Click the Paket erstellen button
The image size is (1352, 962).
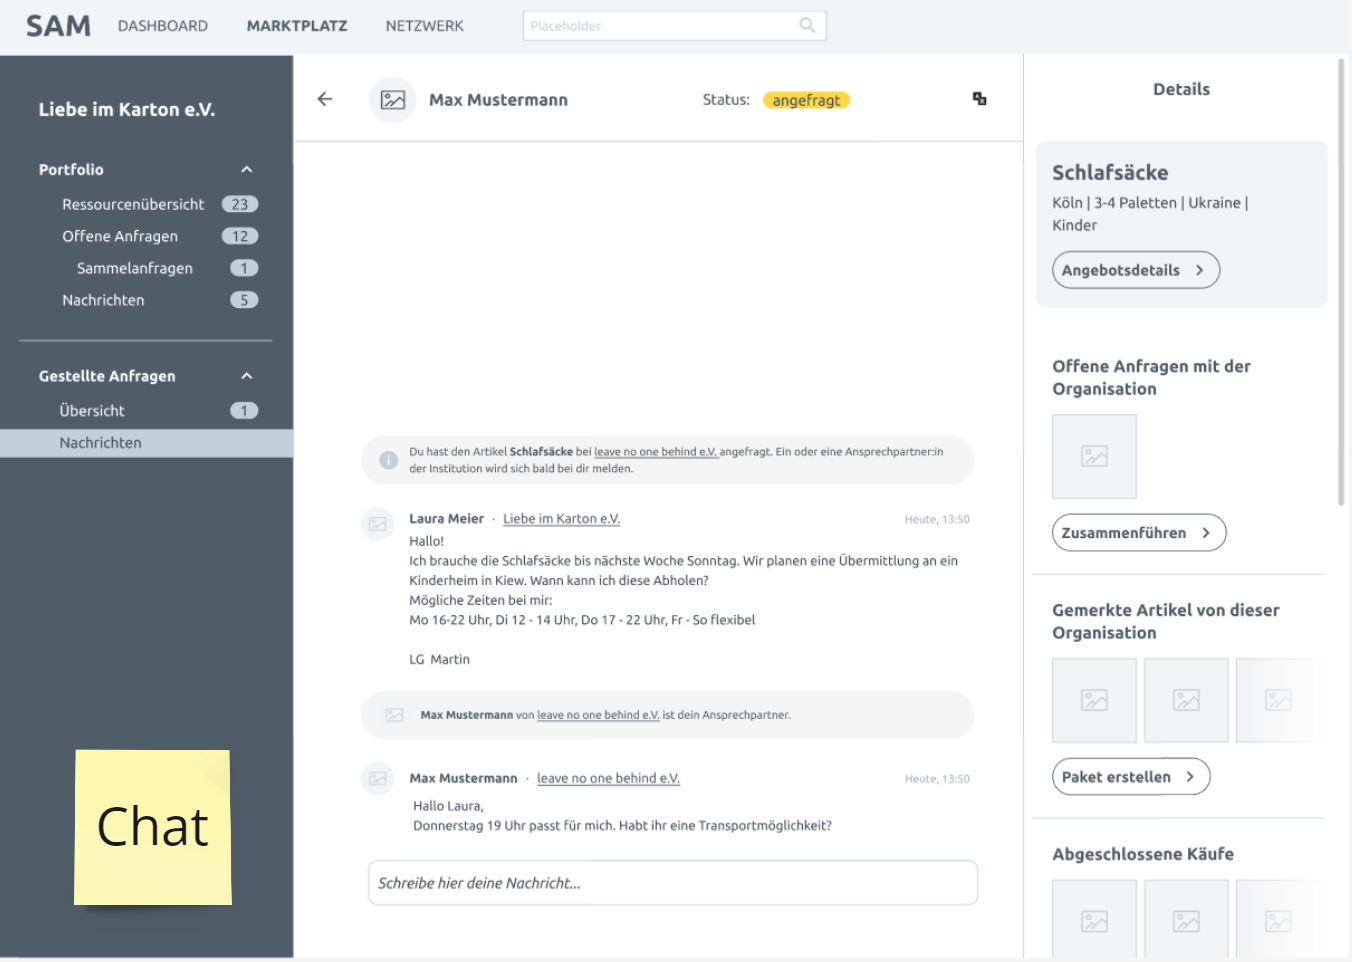point(1131,777)
